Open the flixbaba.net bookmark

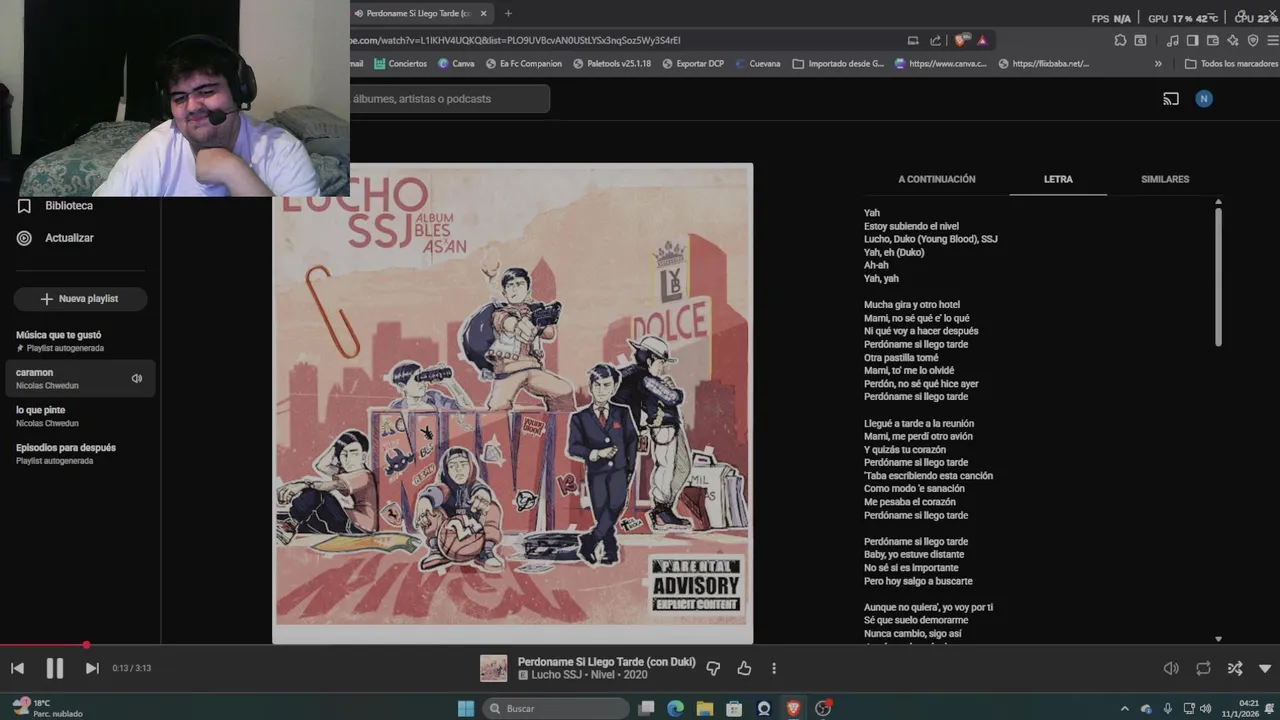1043,64
